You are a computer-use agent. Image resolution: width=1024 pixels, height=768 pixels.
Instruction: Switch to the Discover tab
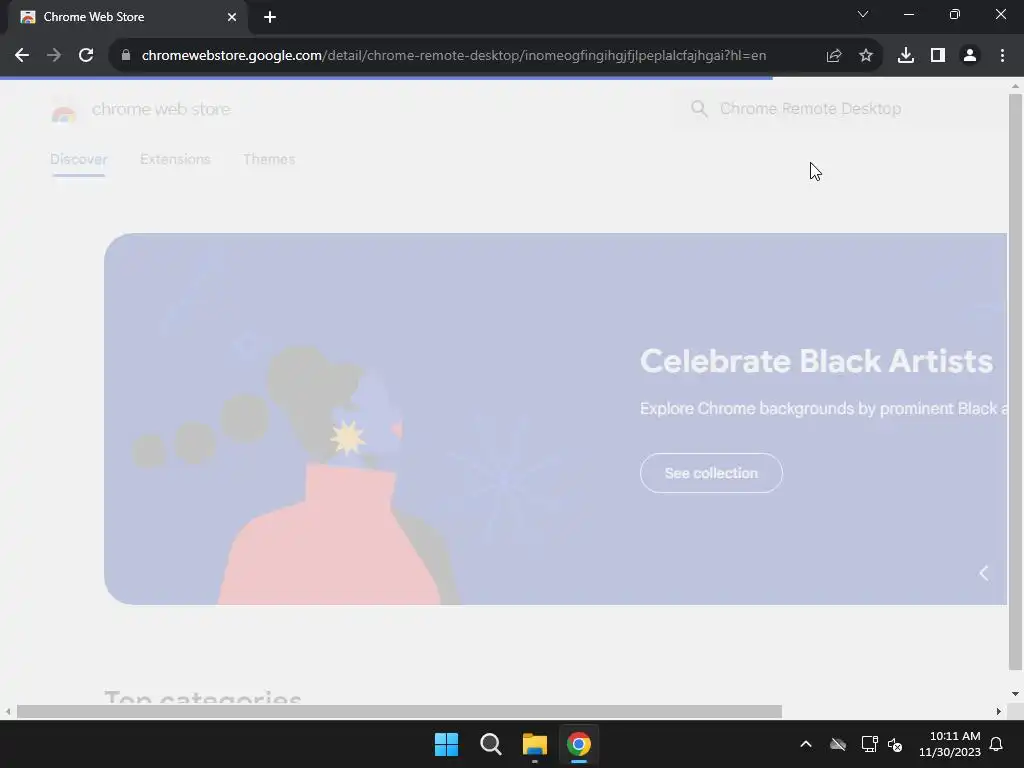click(78, 159)
